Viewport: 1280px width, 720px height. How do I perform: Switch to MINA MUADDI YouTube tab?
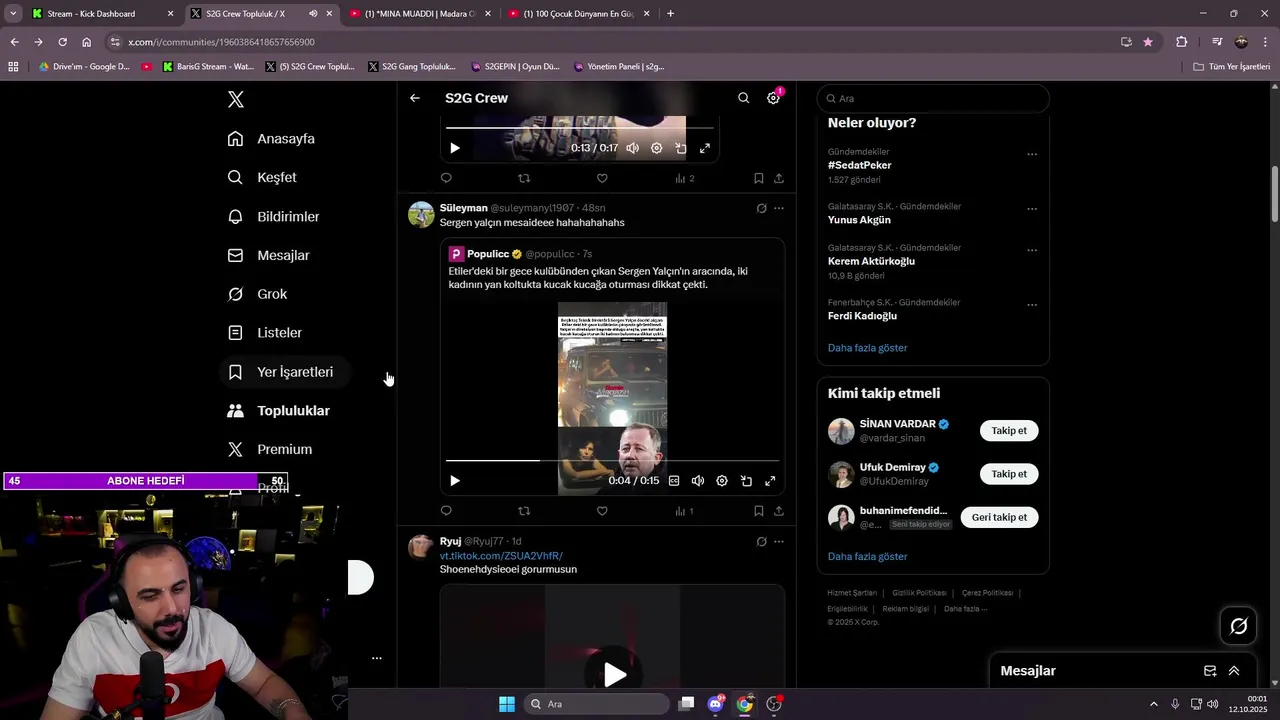(x=420, y=14)
